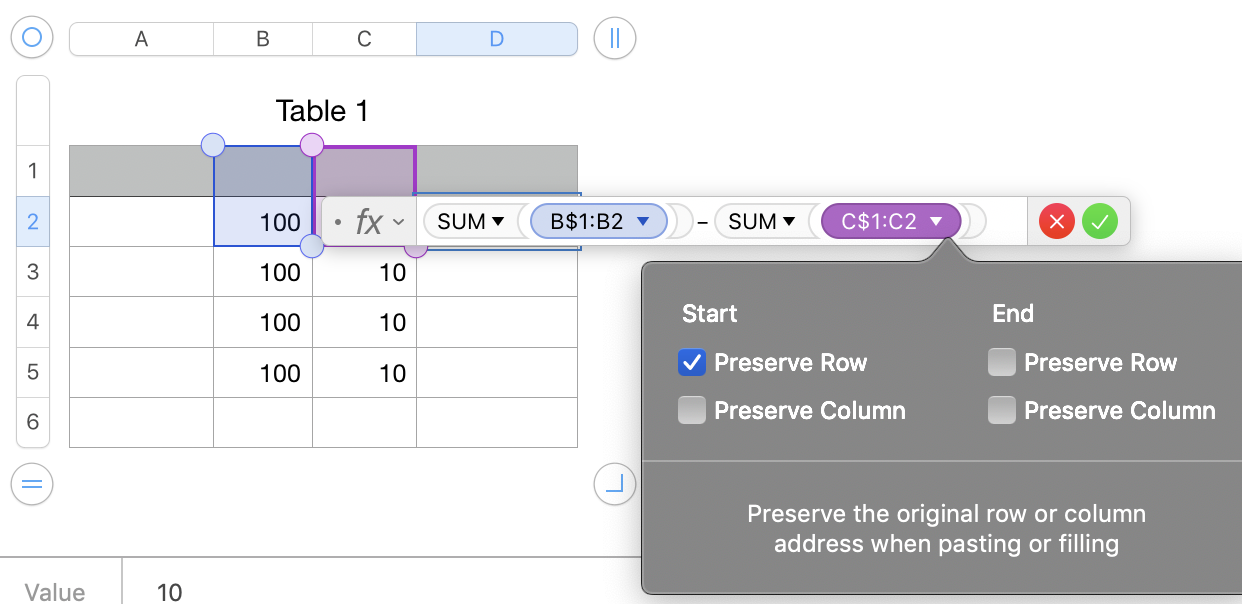The width and height of the screenshot is (1242, 604).
Task: Click the red cancel formula button
Action: coord(1057,221)
